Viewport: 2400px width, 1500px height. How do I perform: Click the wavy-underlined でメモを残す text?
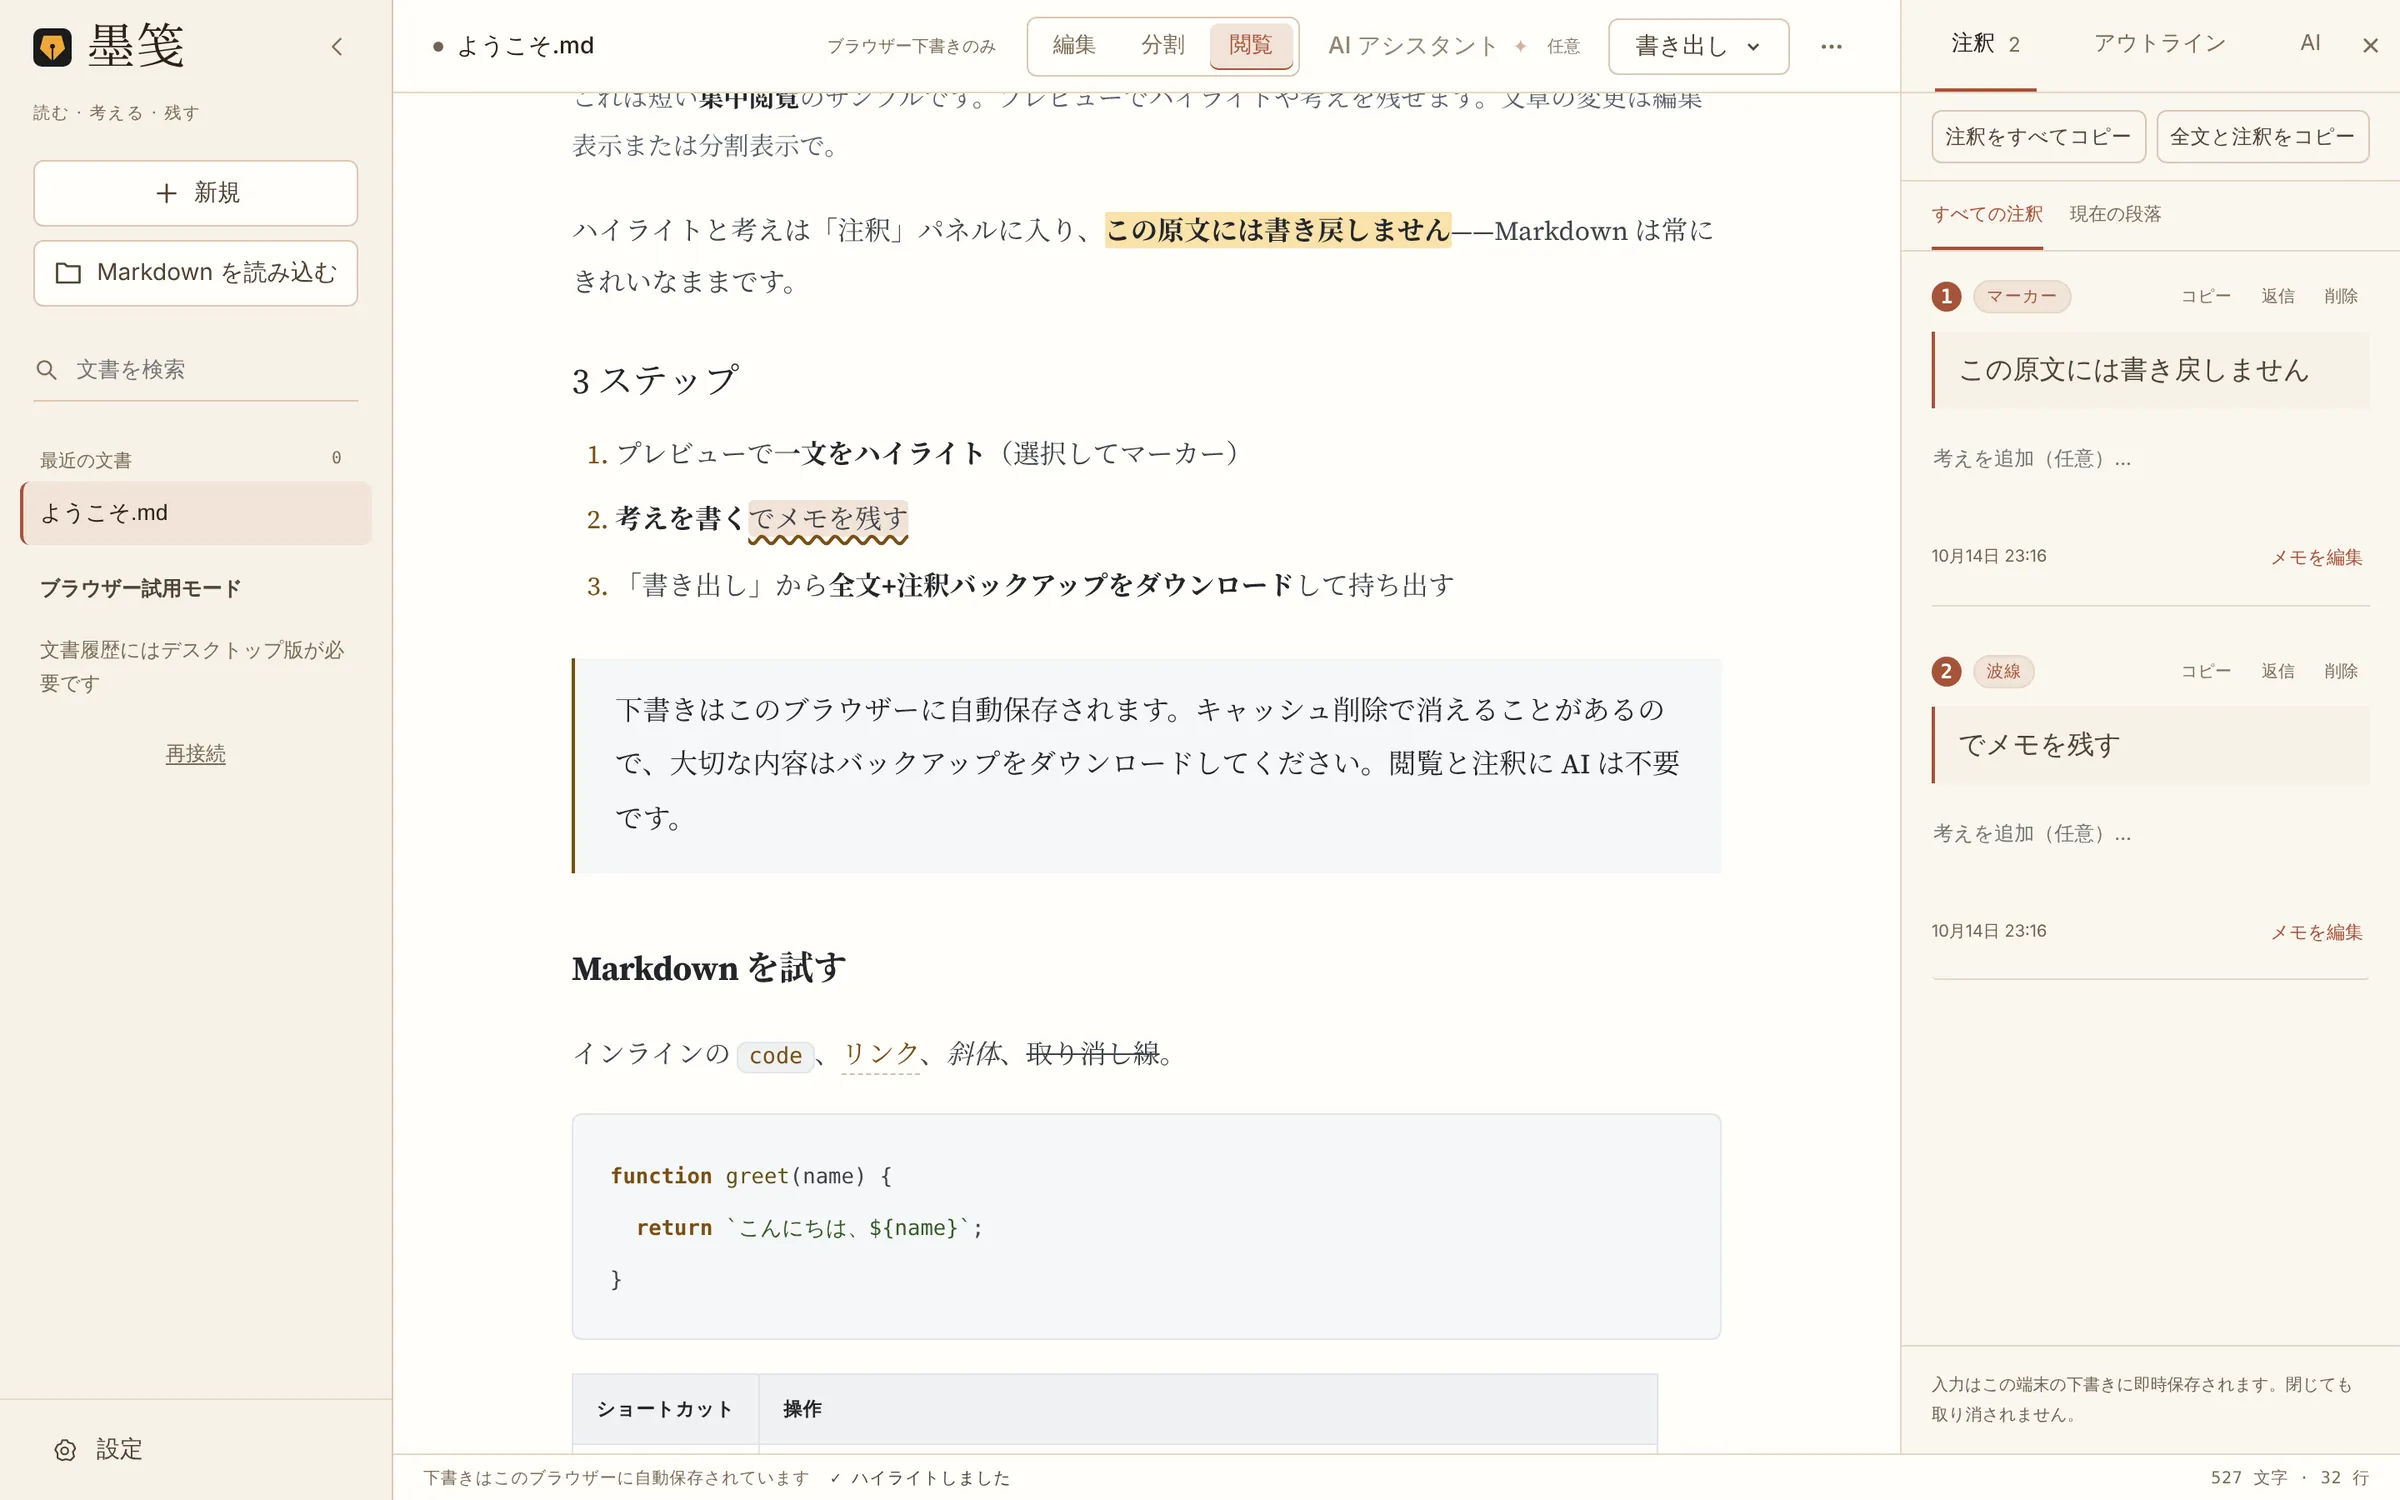828,519
